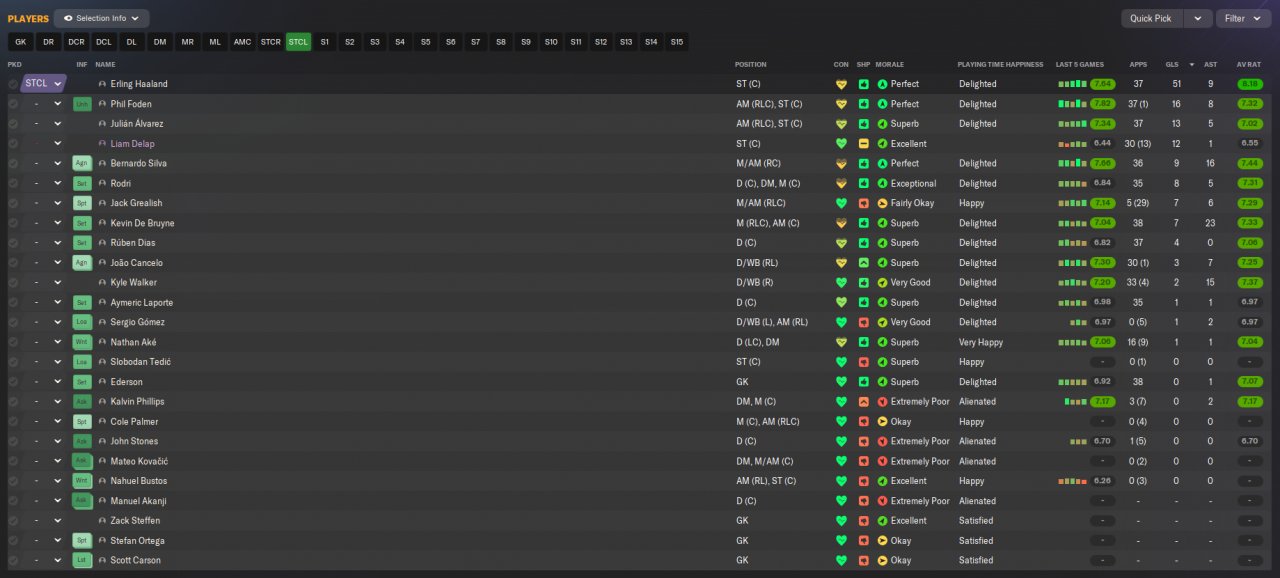Click the eye icon in Selection Info

pos(68,18)
